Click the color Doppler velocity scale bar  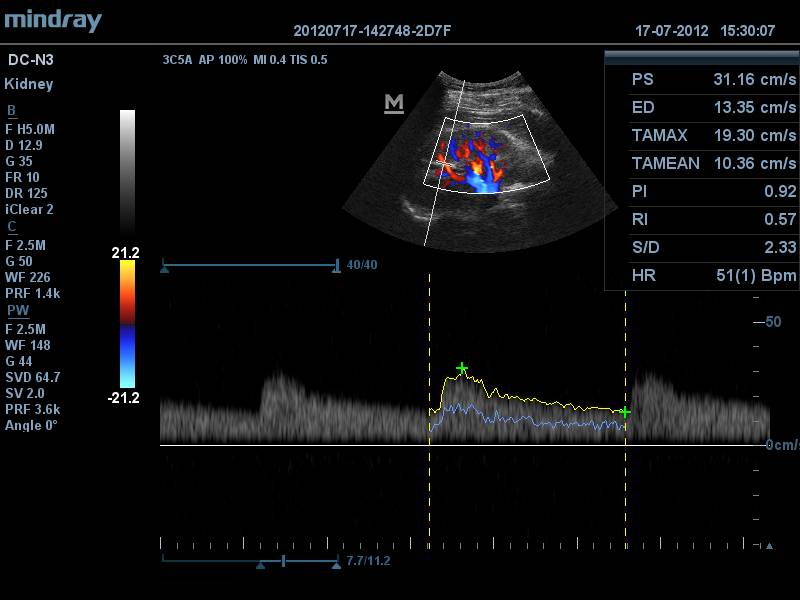[128, 324]
